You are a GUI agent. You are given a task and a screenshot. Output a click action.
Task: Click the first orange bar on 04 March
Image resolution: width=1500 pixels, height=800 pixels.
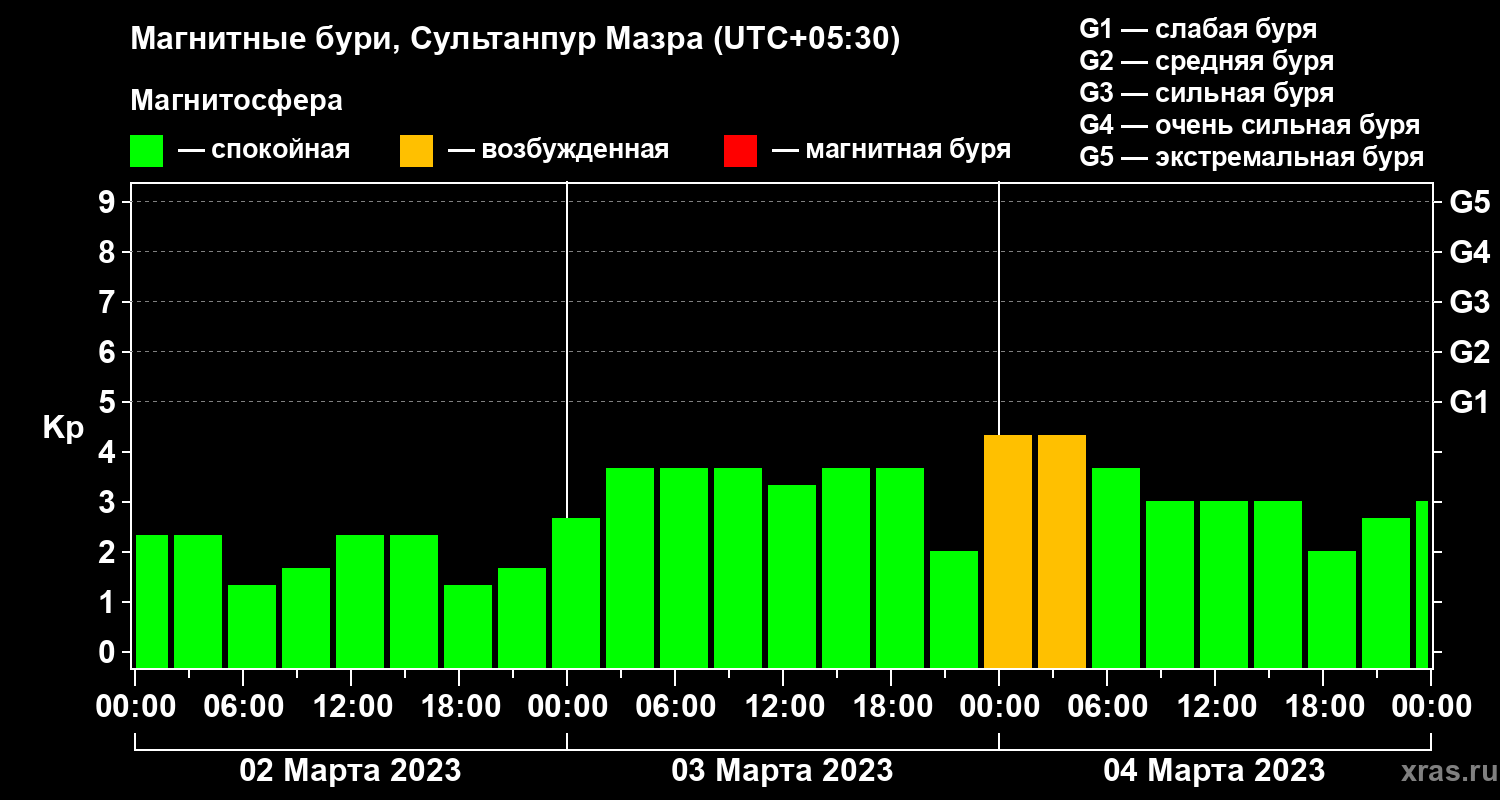1007,551
